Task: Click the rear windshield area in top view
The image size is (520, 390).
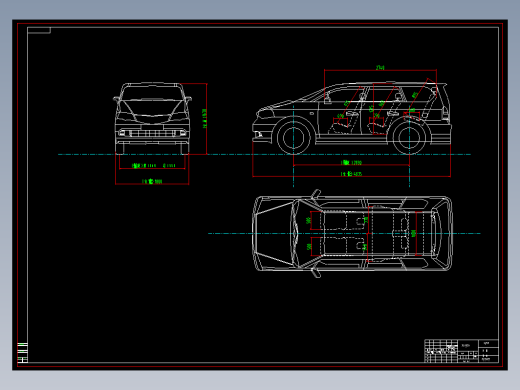Action: coord(436,233)
